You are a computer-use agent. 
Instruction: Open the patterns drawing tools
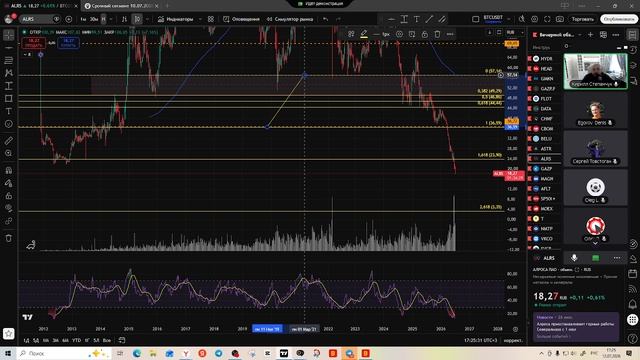coord(9,73)
